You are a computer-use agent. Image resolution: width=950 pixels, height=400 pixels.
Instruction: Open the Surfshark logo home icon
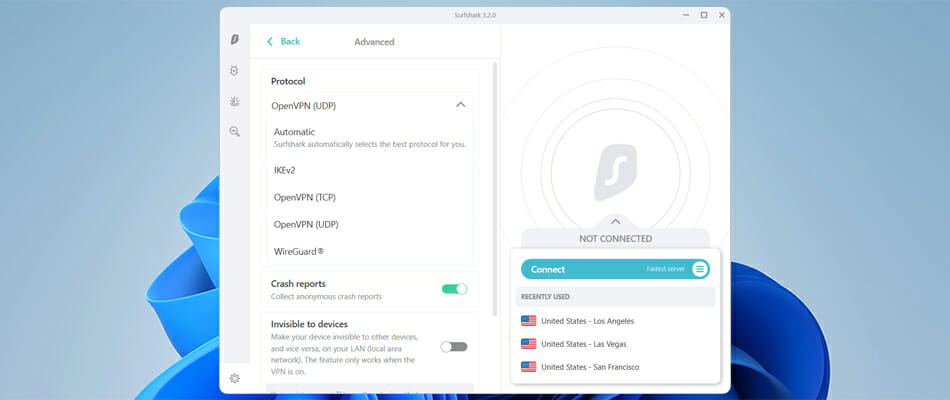pos(234,40)
